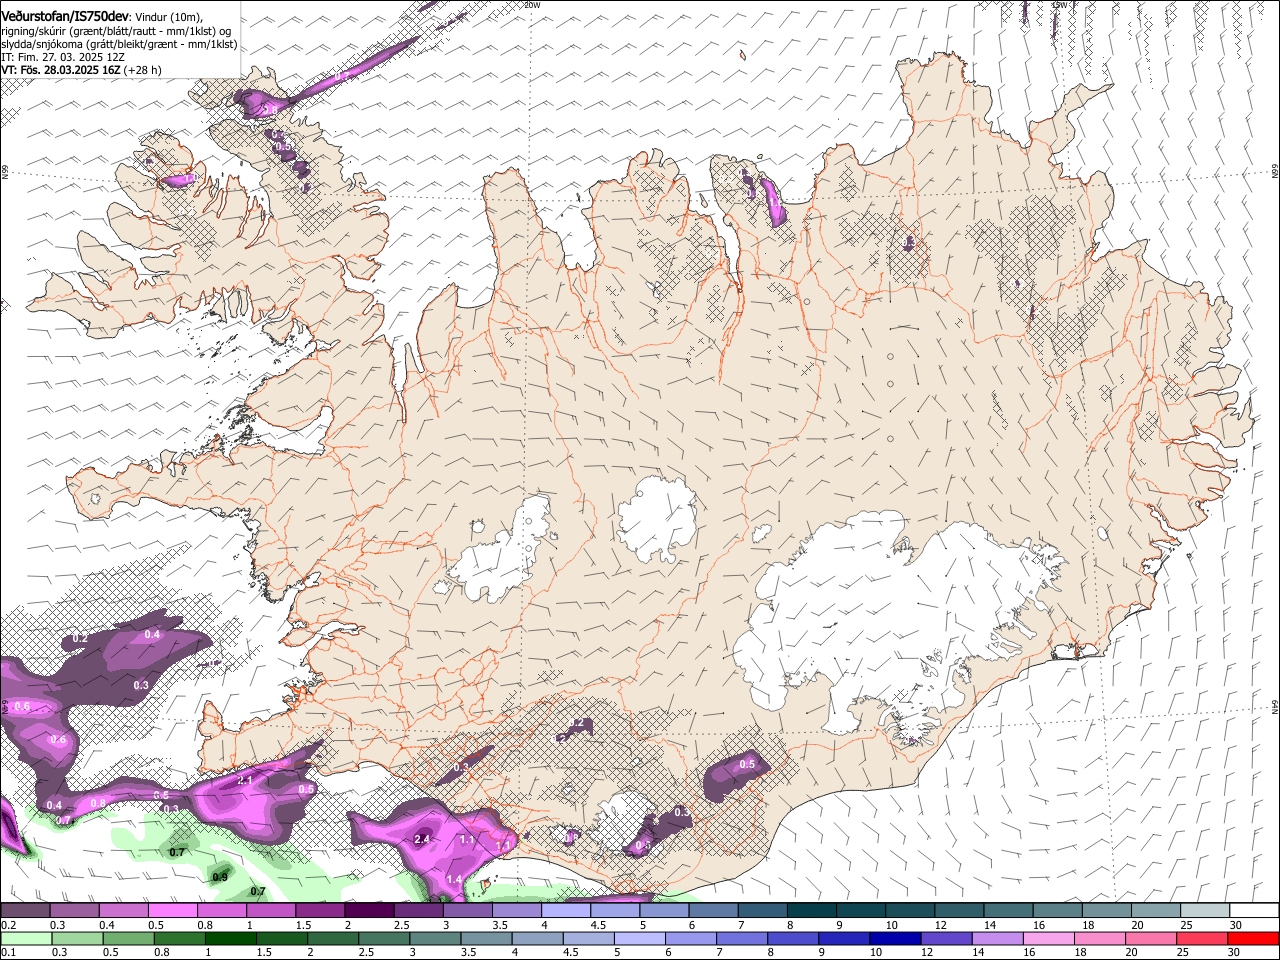Click the "(+28 h)" forecast offset text
1280x960 pixels.
[x=143, y=70]
